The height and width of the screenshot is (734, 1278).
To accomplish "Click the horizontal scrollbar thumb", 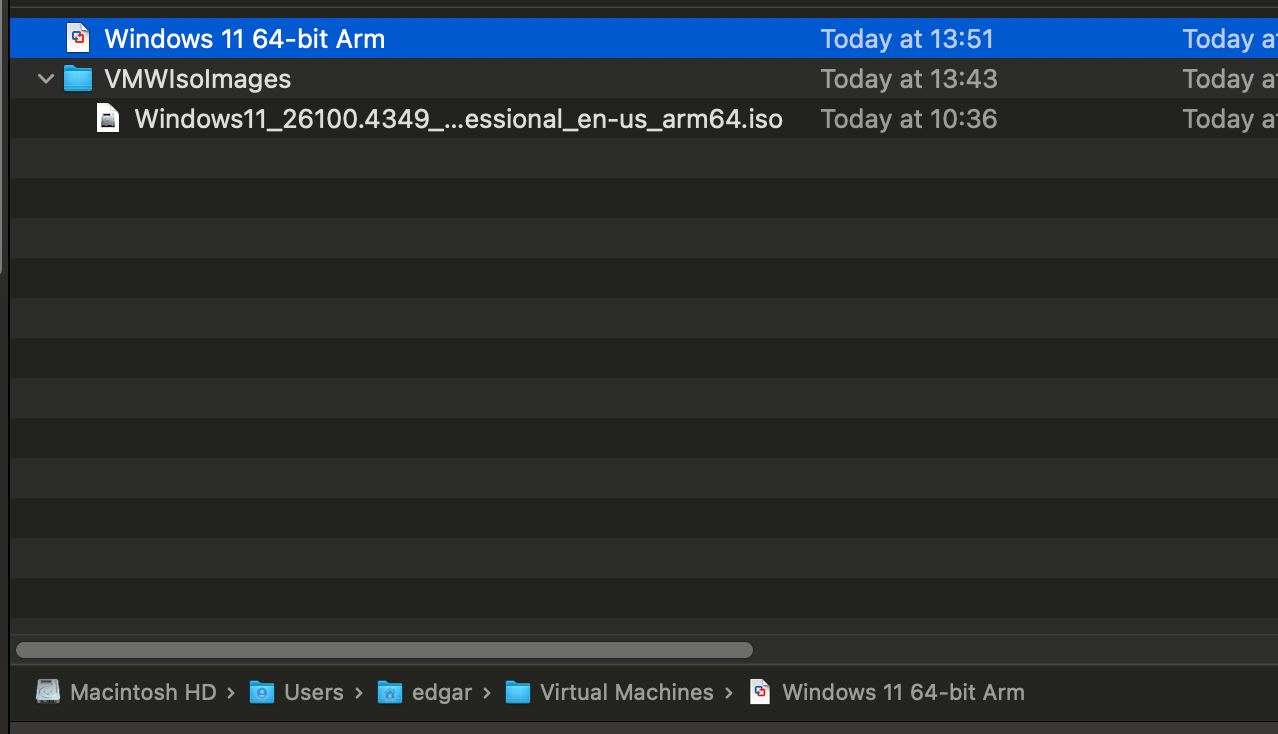I will coord(384,650).
